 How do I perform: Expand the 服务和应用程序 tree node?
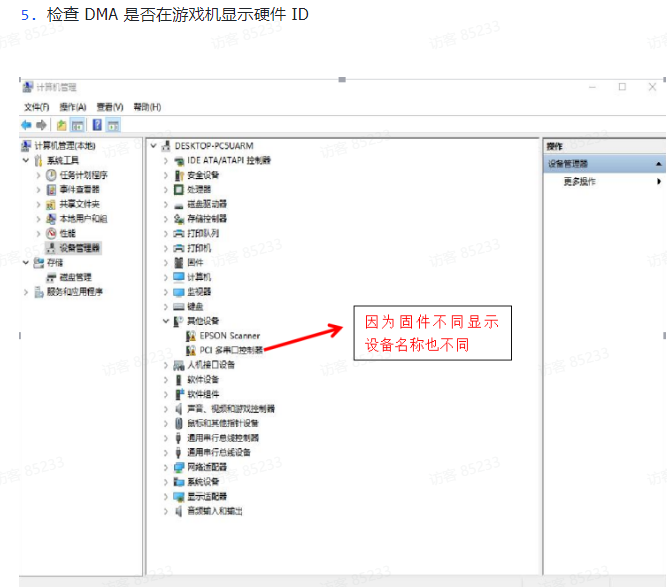click(x=26, y=292)
